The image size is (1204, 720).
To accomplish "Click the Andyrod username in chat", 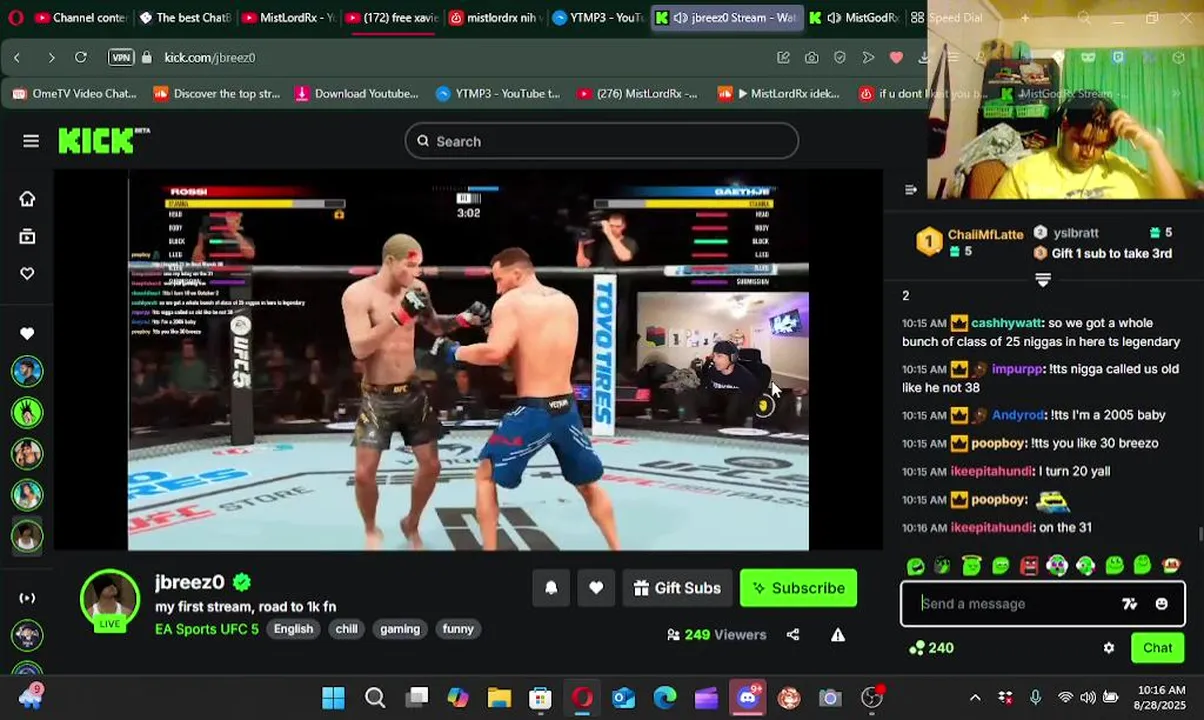I will tap(1018, 415).
